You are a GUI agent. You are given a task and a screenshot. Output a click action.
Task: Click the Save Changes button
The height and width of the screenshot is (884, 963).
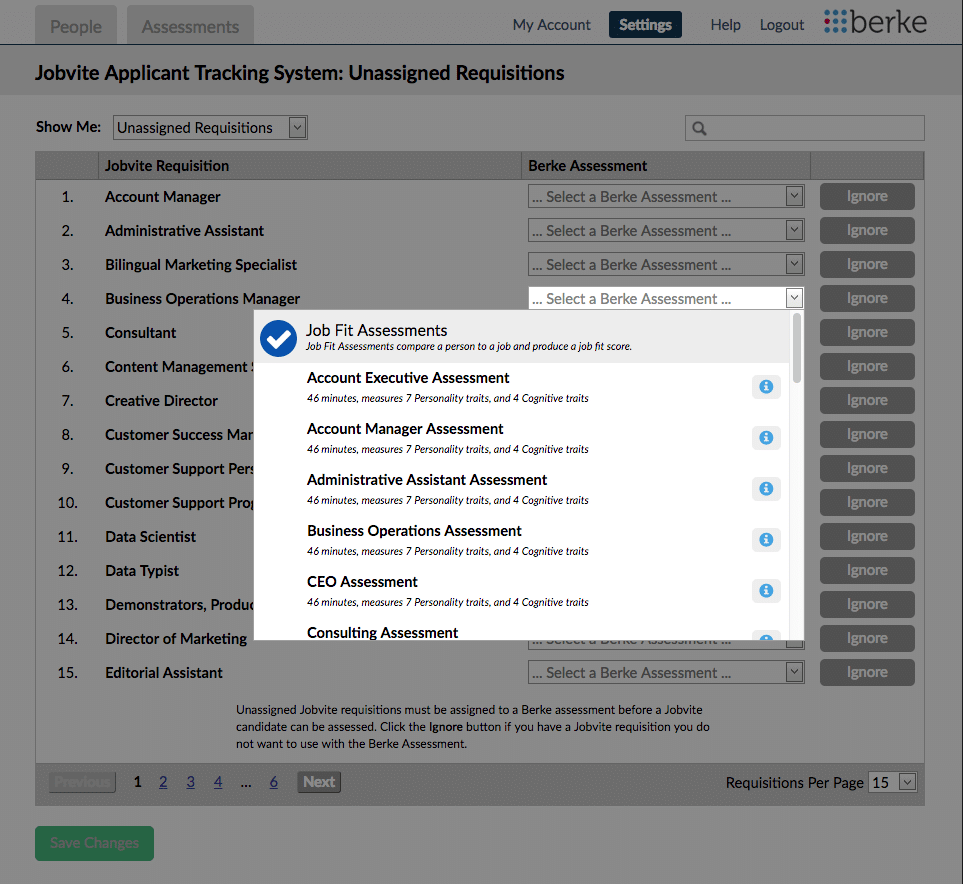(93, 843)
